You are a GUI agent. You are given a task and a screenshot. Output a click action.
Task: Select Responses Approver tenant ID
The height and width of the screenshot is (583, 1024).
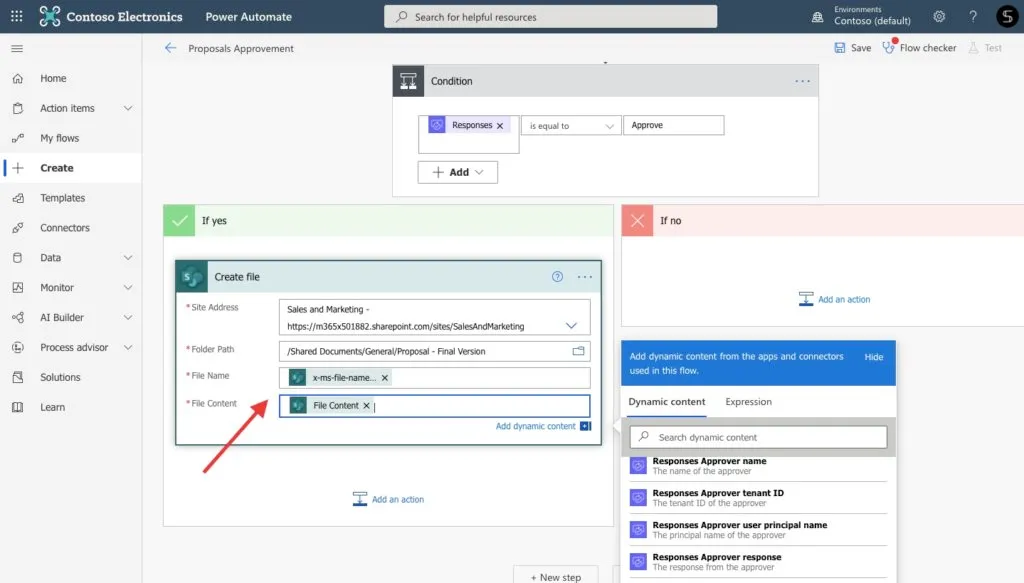(758, 498)
